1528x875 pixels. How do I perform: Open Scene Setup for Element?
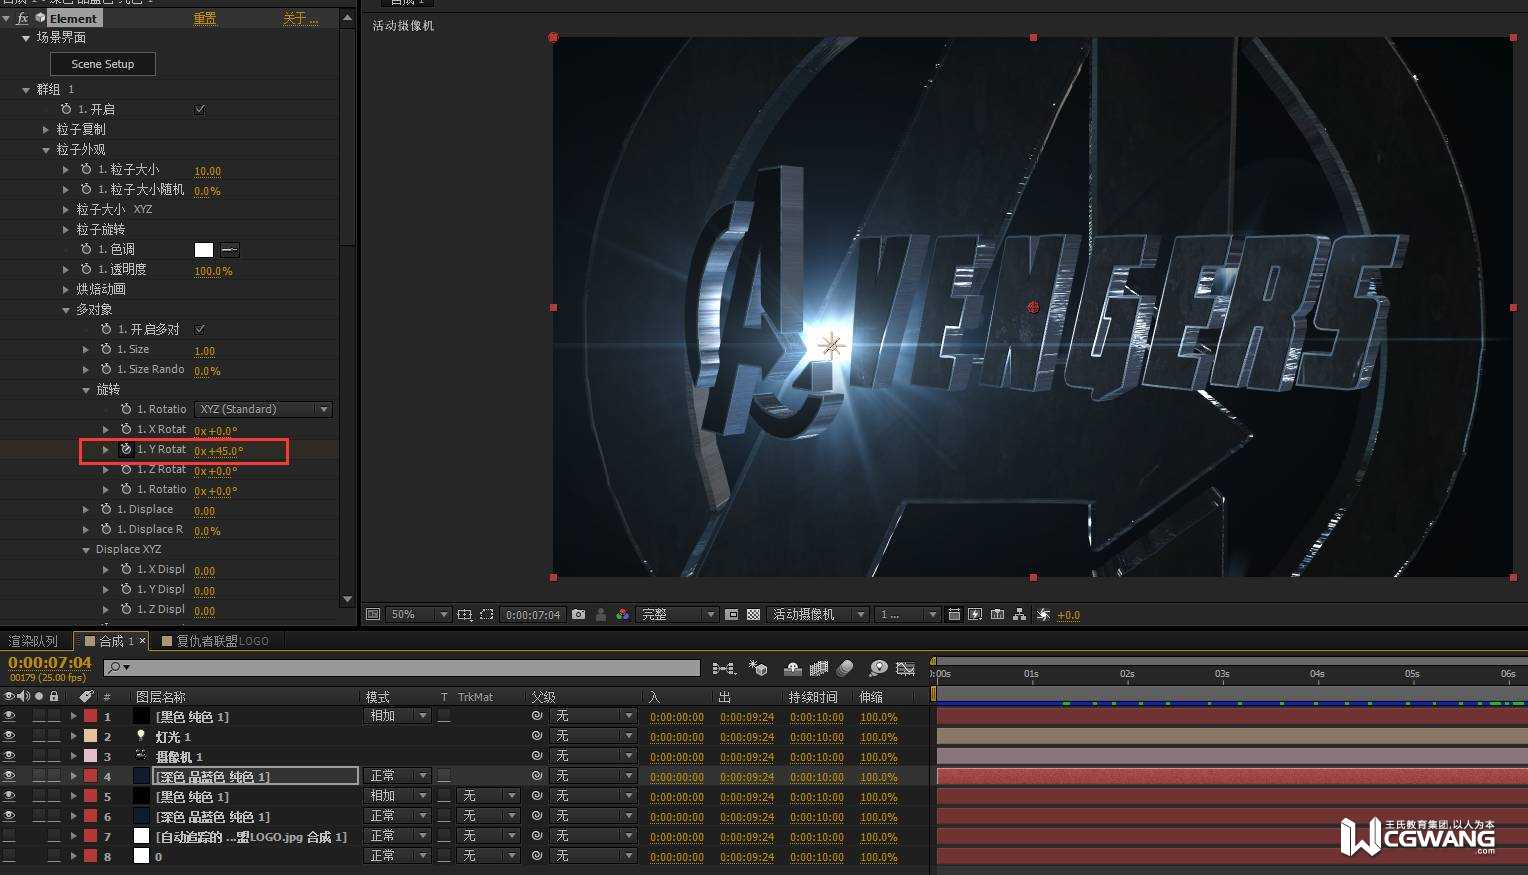pos(103,64)
